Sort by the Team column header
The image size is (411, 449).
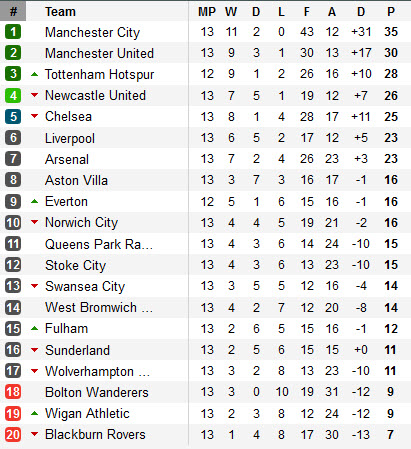point(60,12)
